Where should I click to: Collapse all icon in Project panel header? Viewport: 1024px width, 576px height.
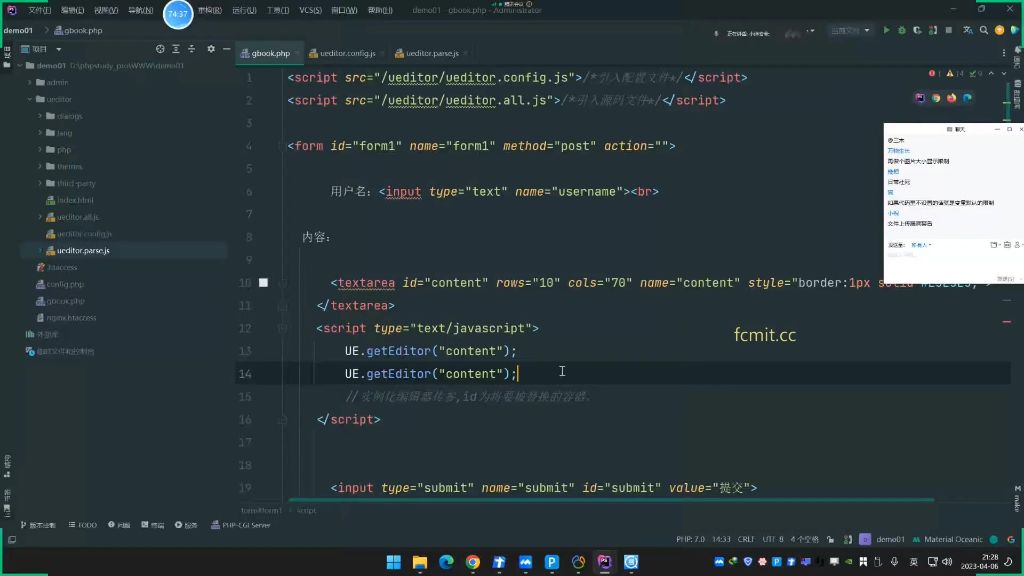(x=191, y=49)
